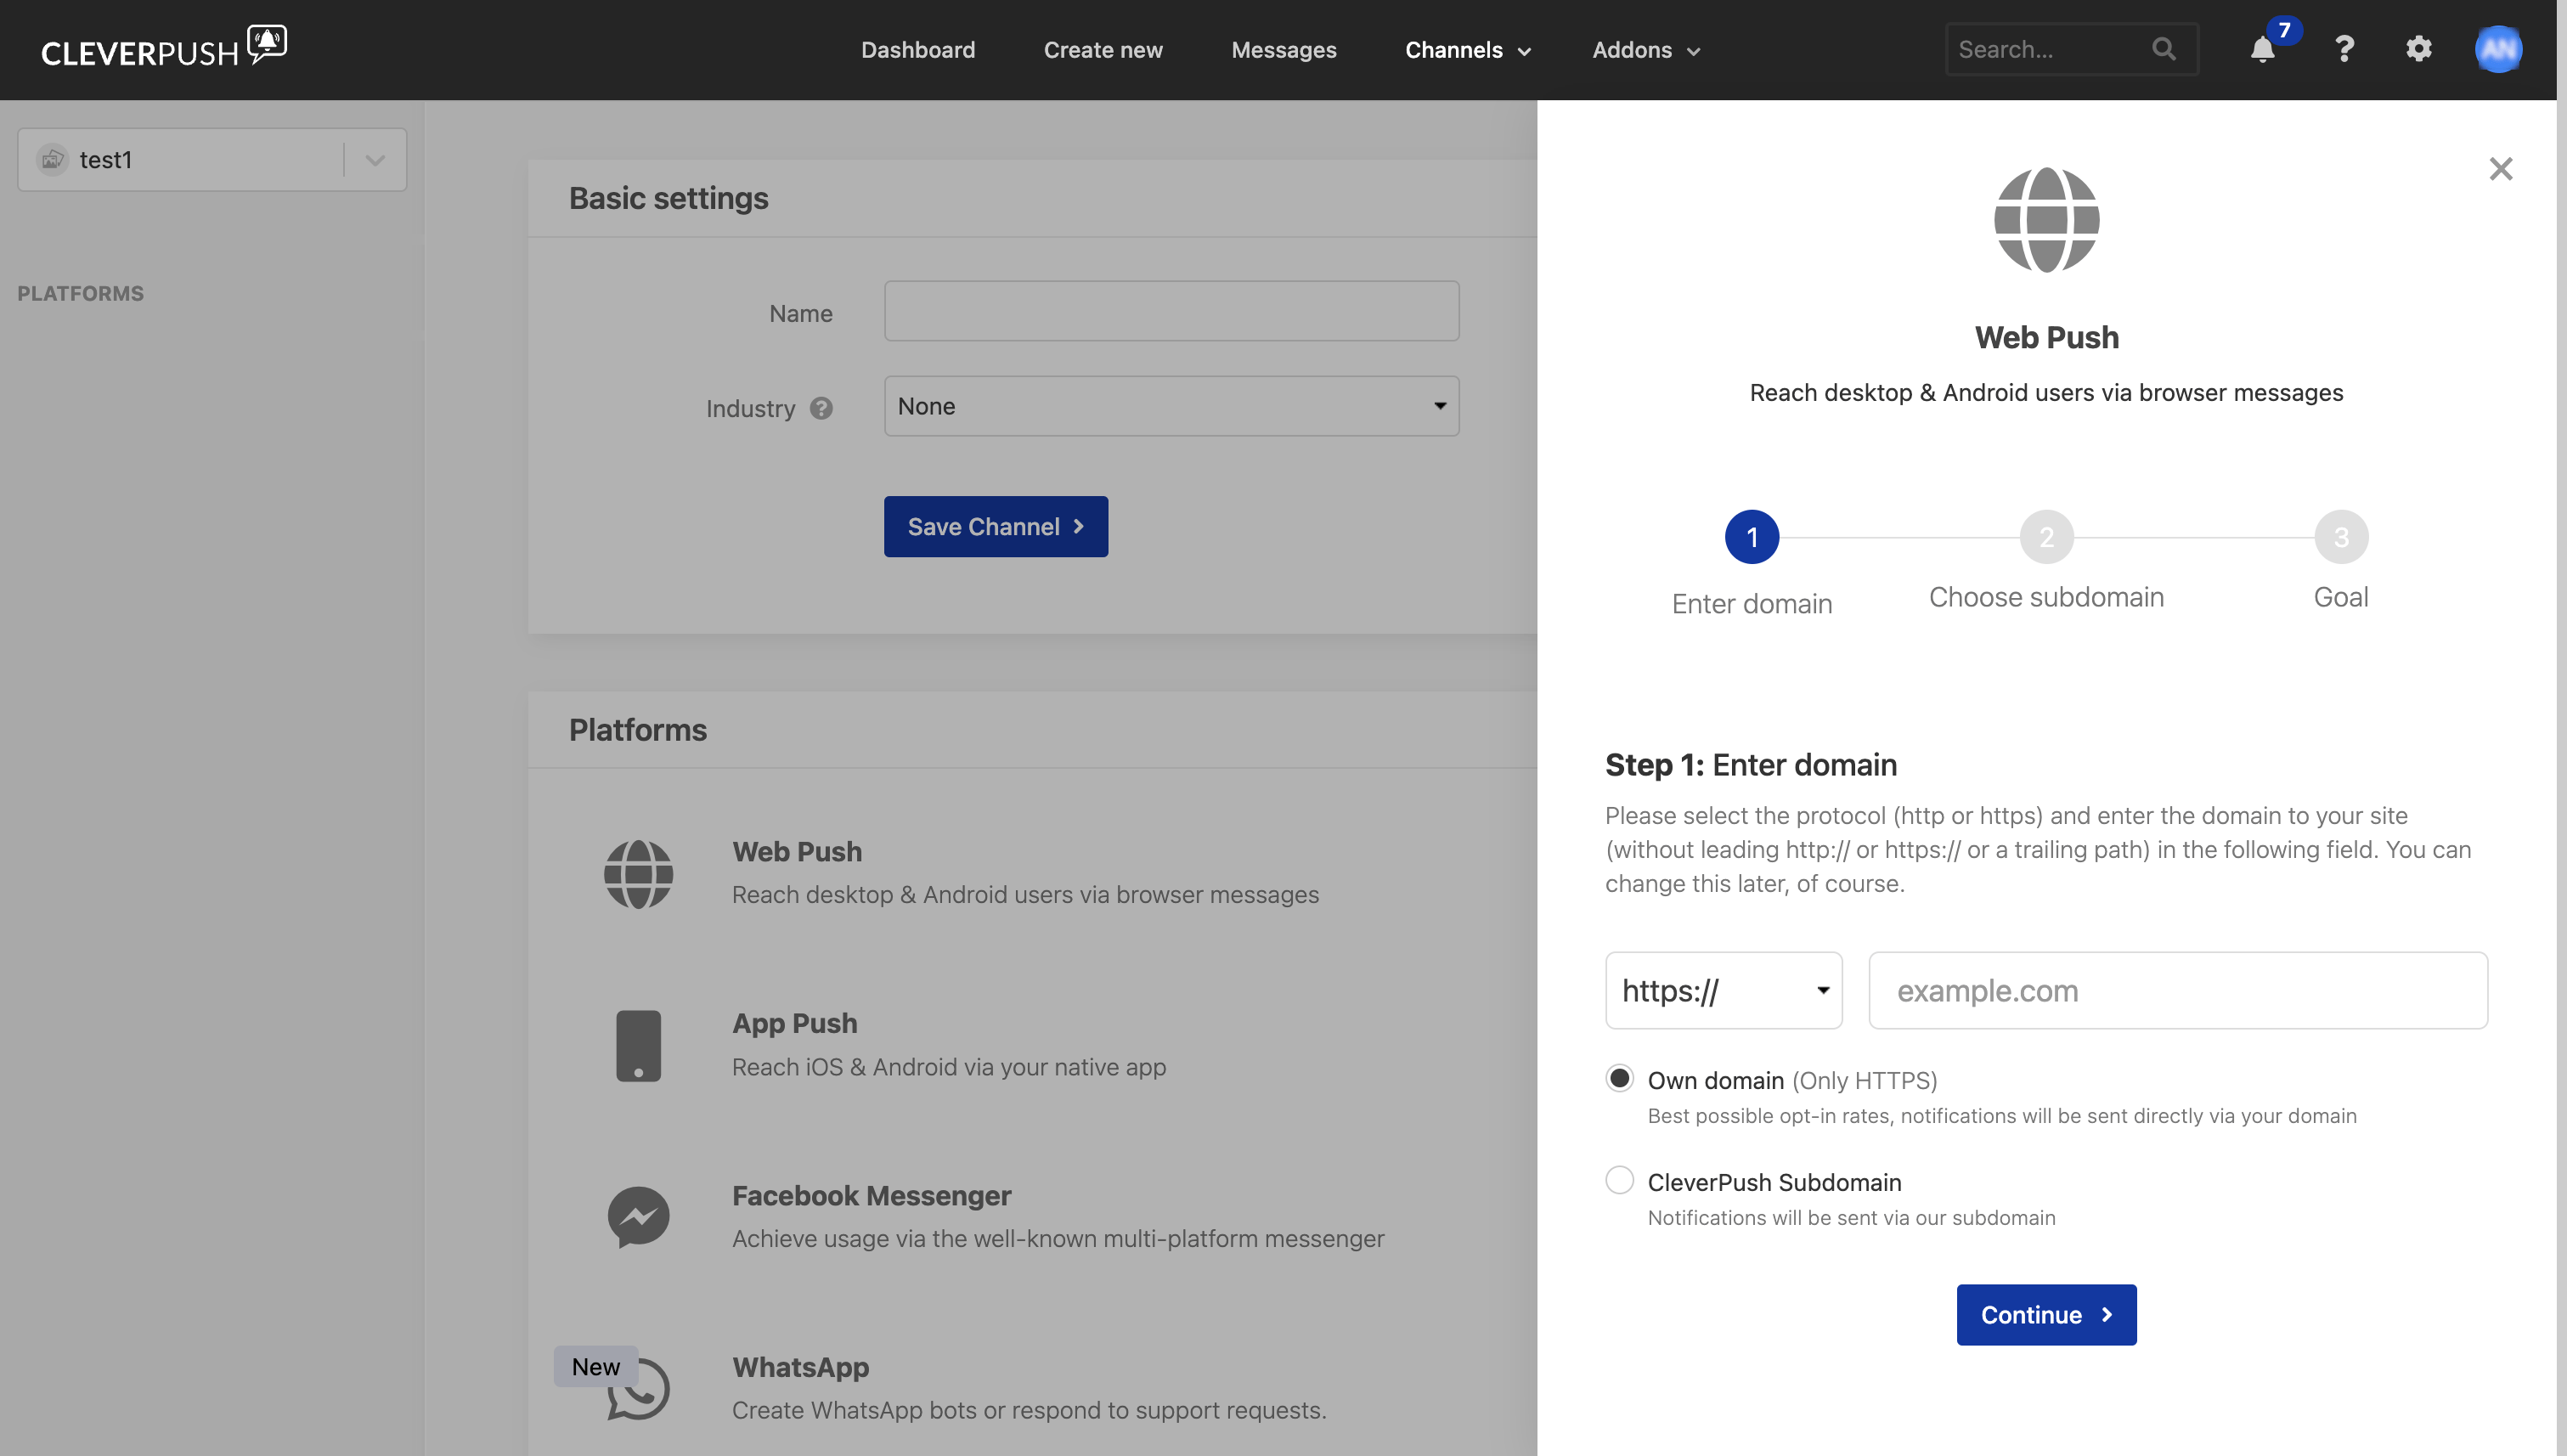This screenshot has width=2567, height=1456.
Task: Click the Web Push globe in Platforms list
Action: [x=638, y=874]
